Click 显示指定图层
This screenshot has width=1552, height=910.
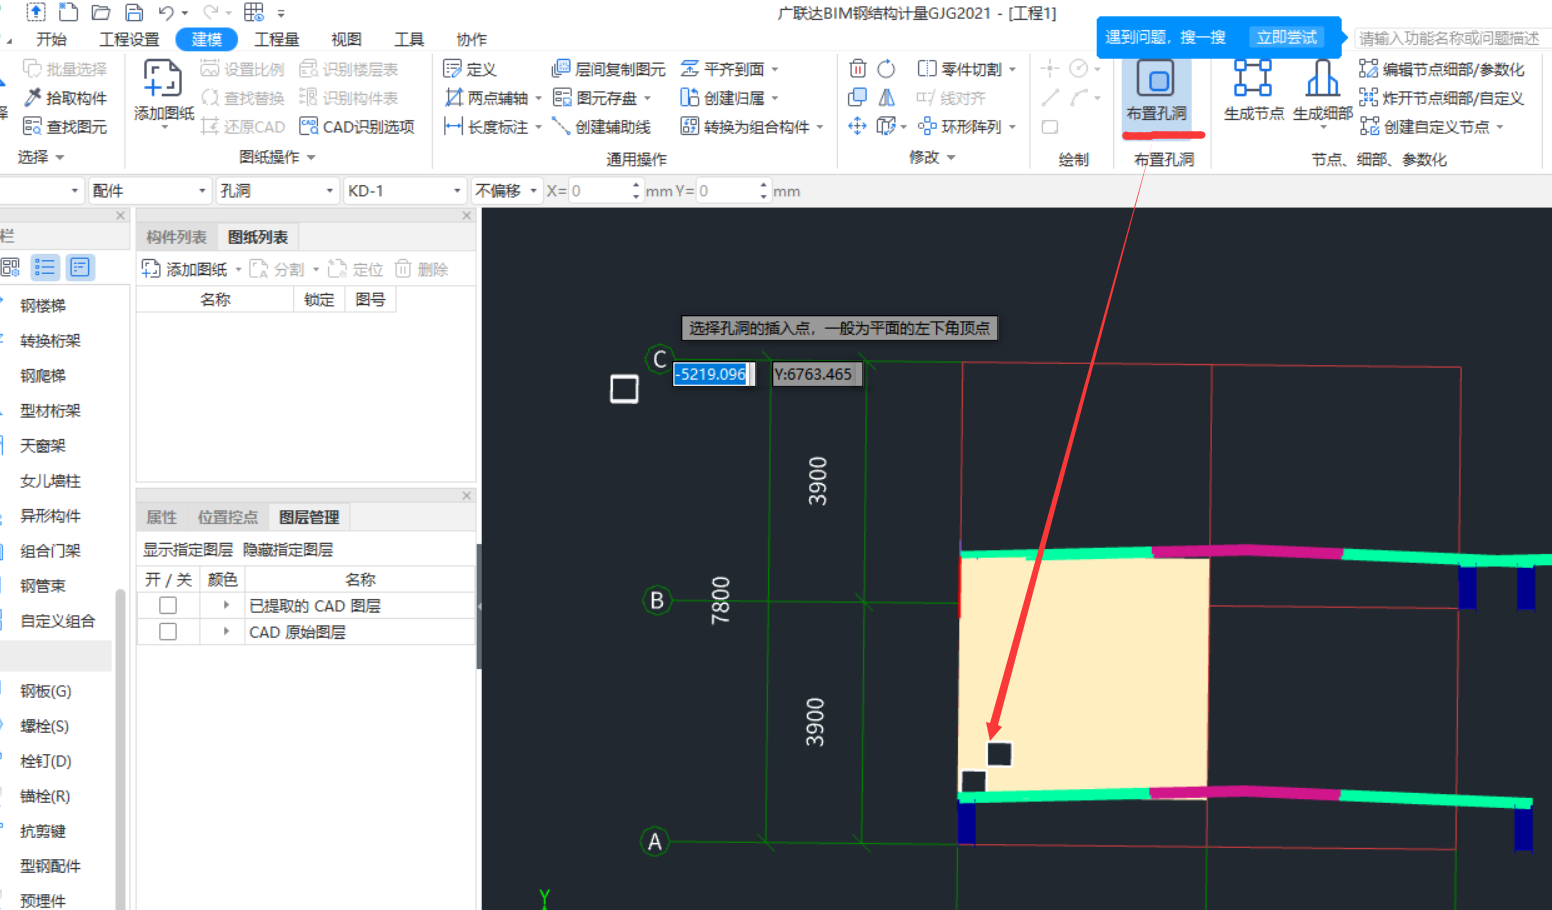tap(188, 550)
